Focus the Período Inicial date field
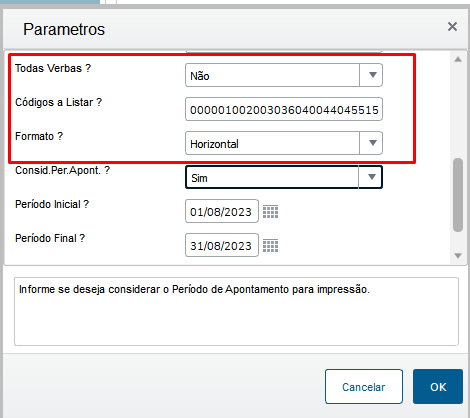Viewport: 470px width, 418px height. [x=222, y=211]
